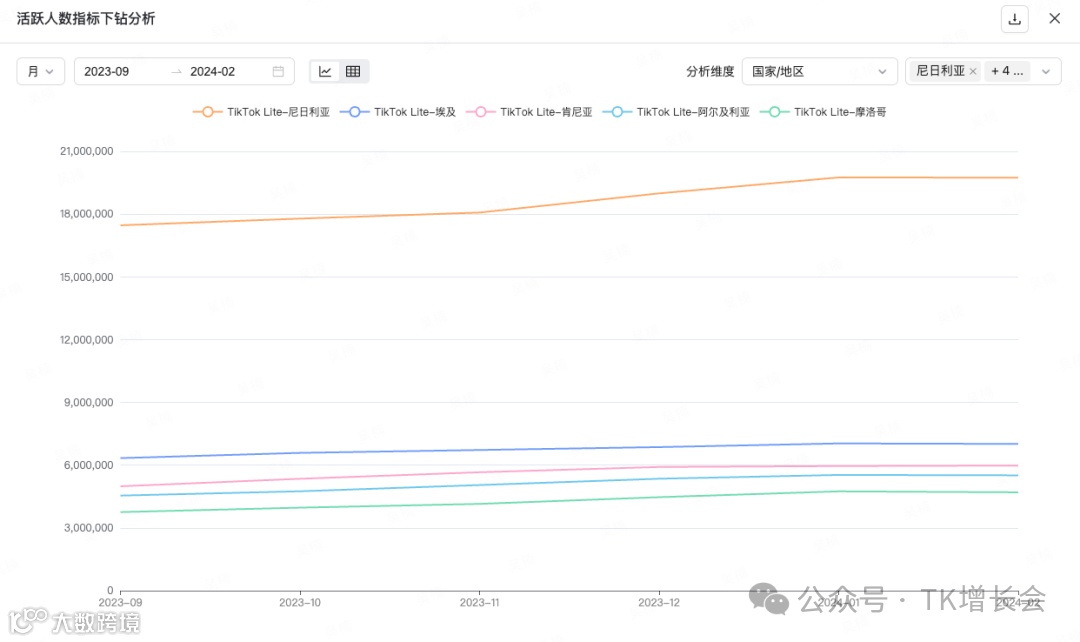Toggle the TikTok Lite-肯尼亚 legend series
1080x642 pixels.
pos(529,112)
